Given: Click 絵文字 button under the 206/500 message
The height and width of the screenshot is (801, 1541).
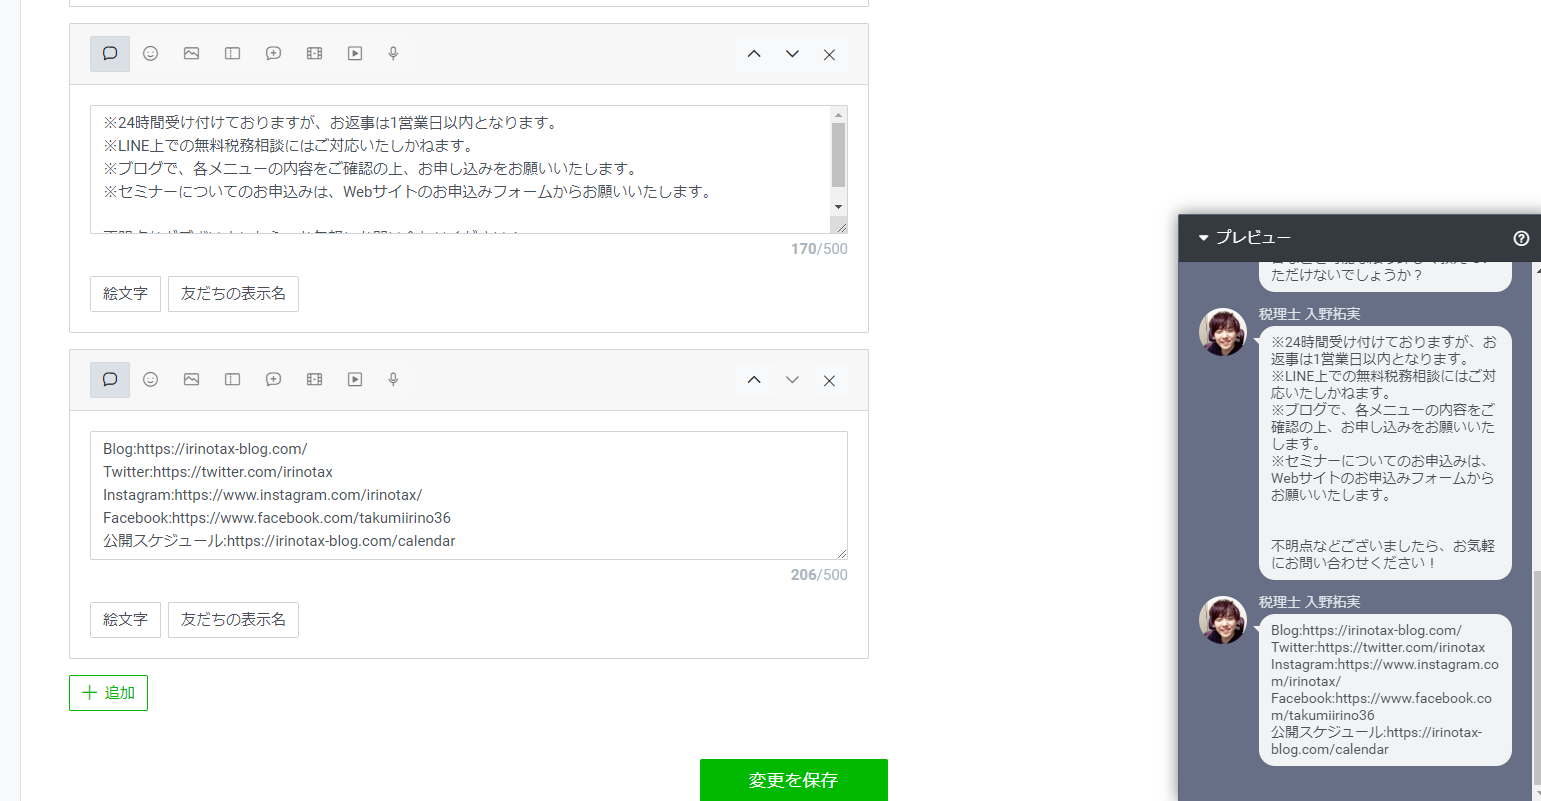Looking at the screenshot, I should [x=125, y=620].
